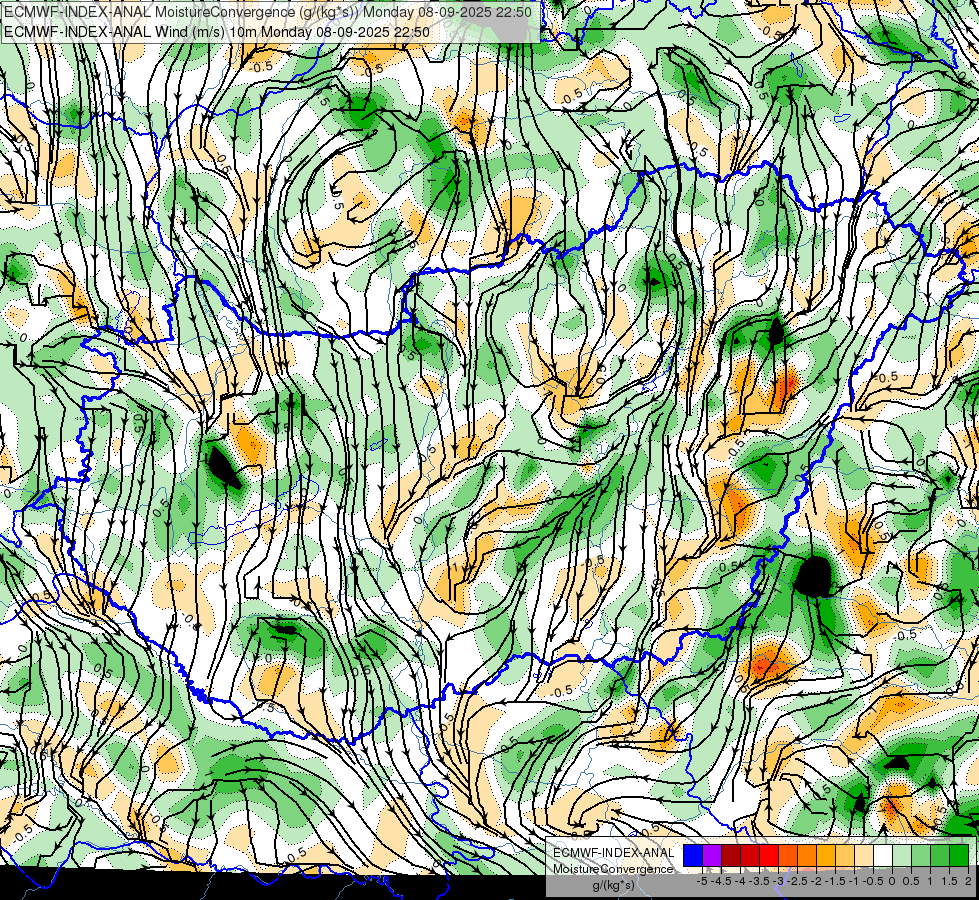Click the MoistureConvergence title line at top
The height and width of the screenshot is (900, 979).
point(267,12)
